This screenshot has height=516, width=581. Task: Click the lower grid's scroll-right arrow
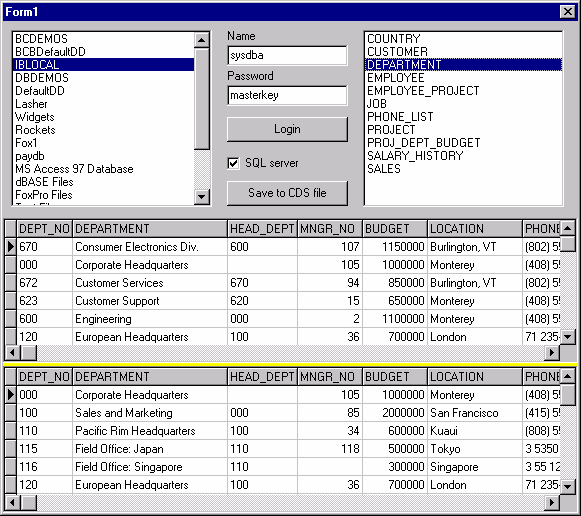pos(552,502)
